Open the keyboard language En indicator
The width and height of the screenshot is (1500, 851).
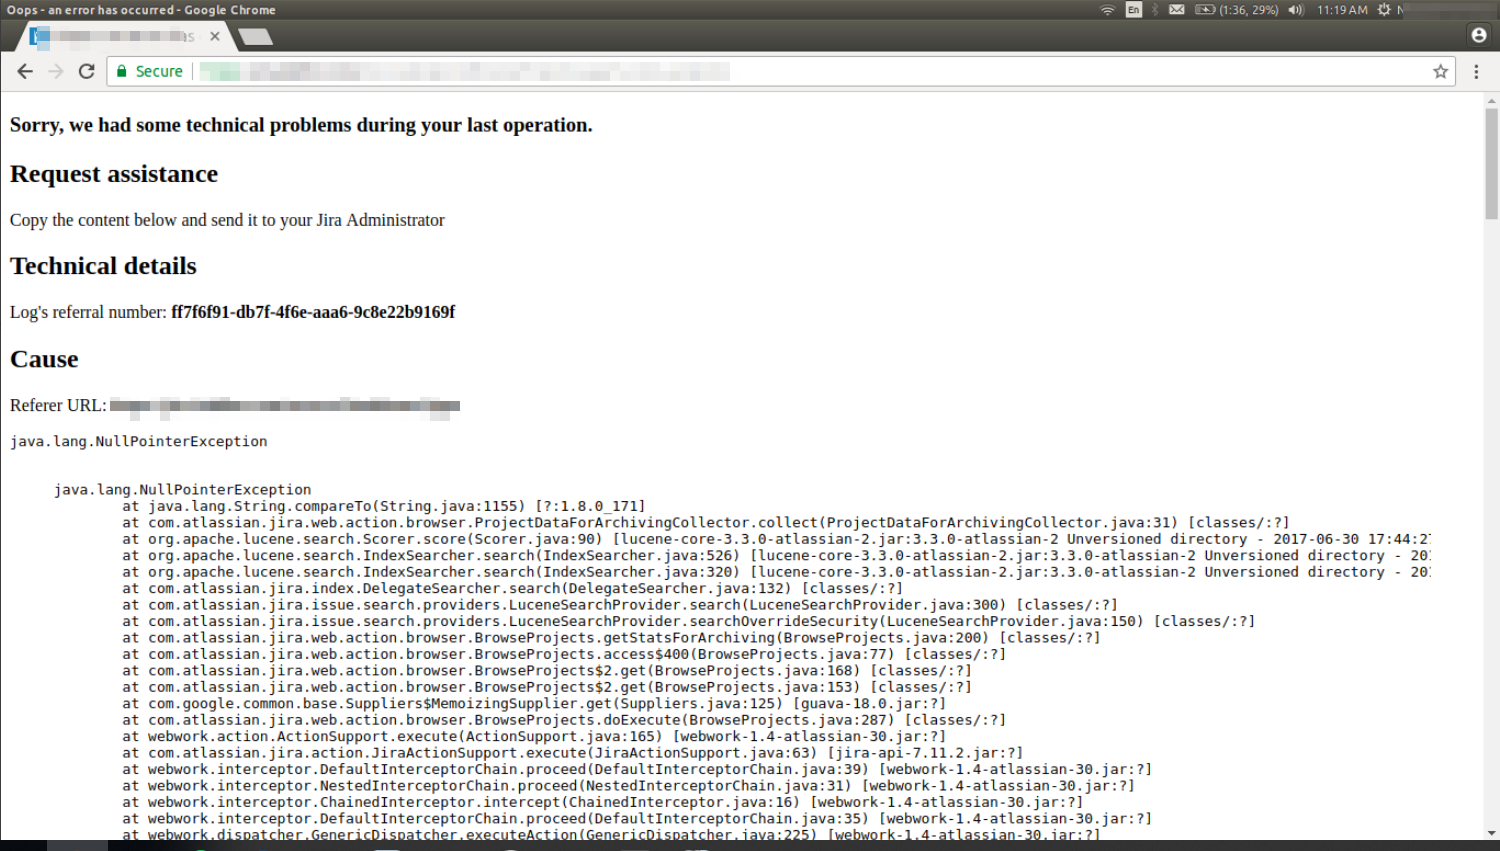coord(1133,10)
